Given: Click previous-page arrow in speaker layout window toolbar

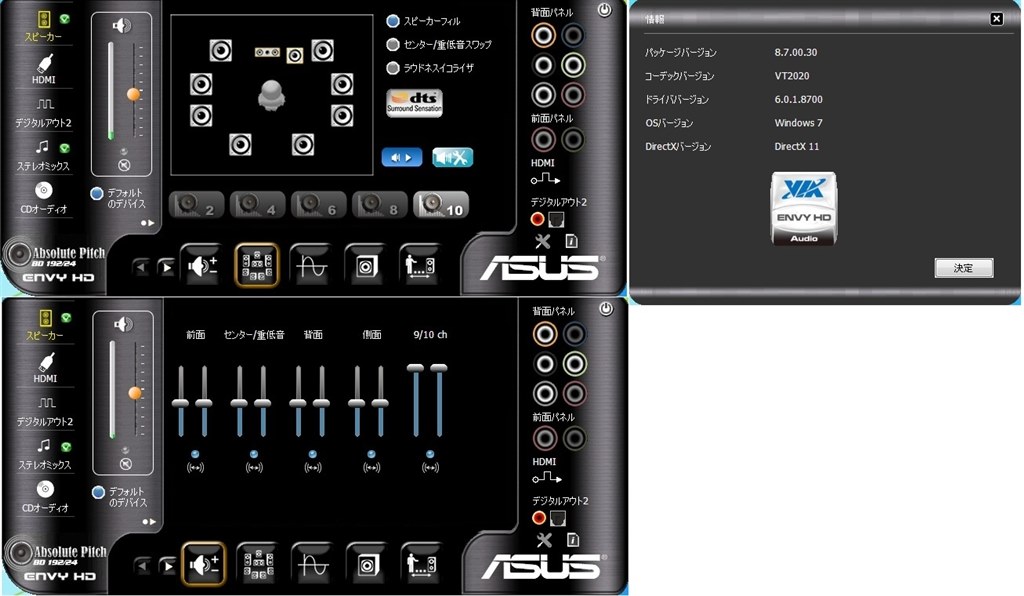Looking at the screenshot, I should 141,267.
